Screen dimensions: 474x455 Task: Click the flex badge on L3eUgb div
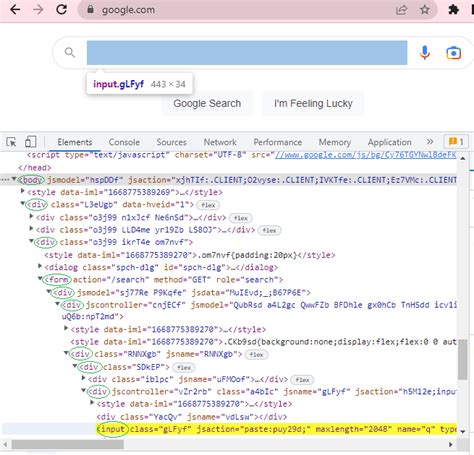pos(208,205)
